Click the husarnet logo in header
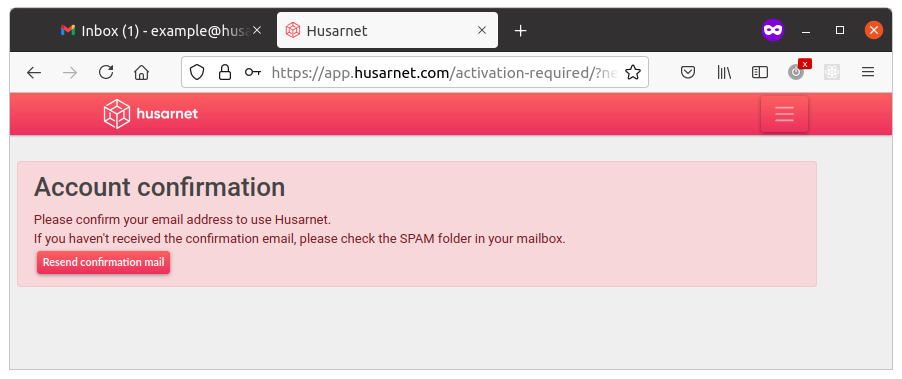This screenshot has width=902, height=379. coord(151,114)
